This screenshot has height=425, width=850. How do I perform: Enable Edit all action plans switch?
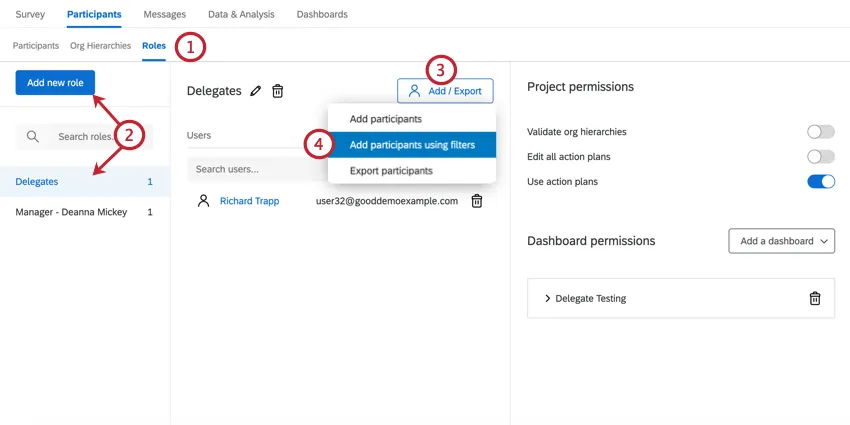[x=820, y=157]
